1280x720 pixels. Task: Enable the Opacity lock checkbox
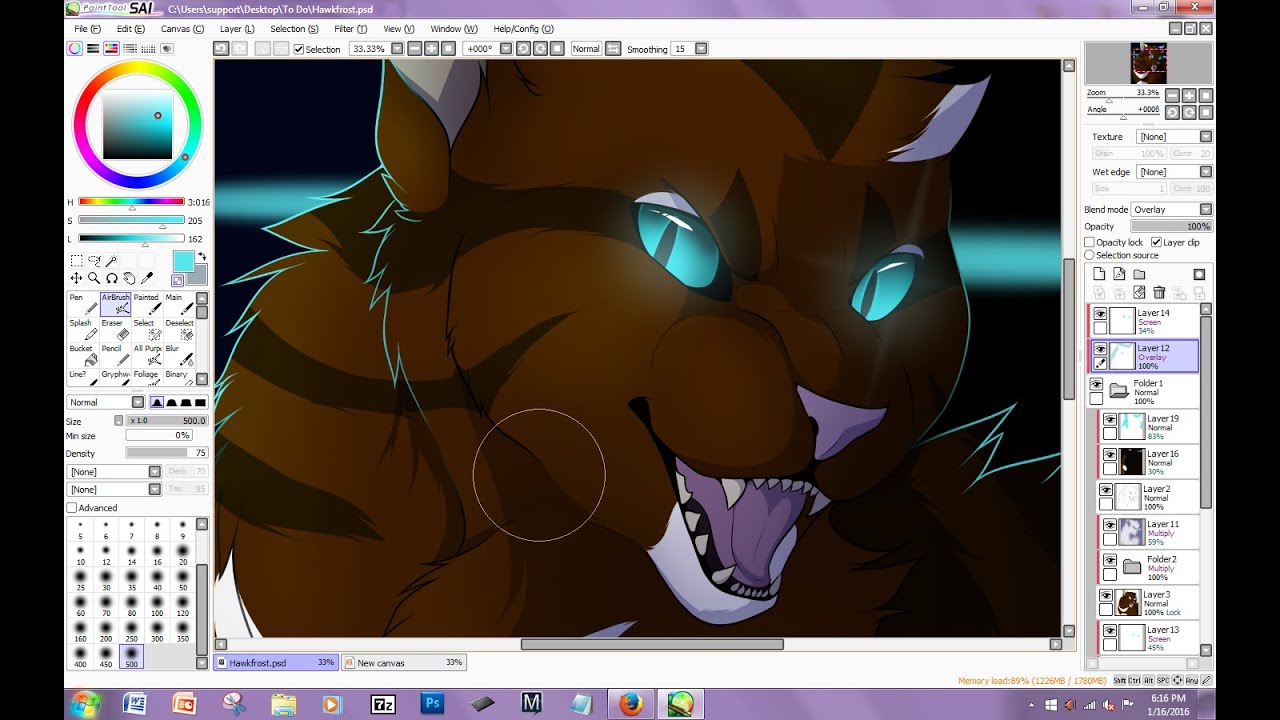[1090, 242]
